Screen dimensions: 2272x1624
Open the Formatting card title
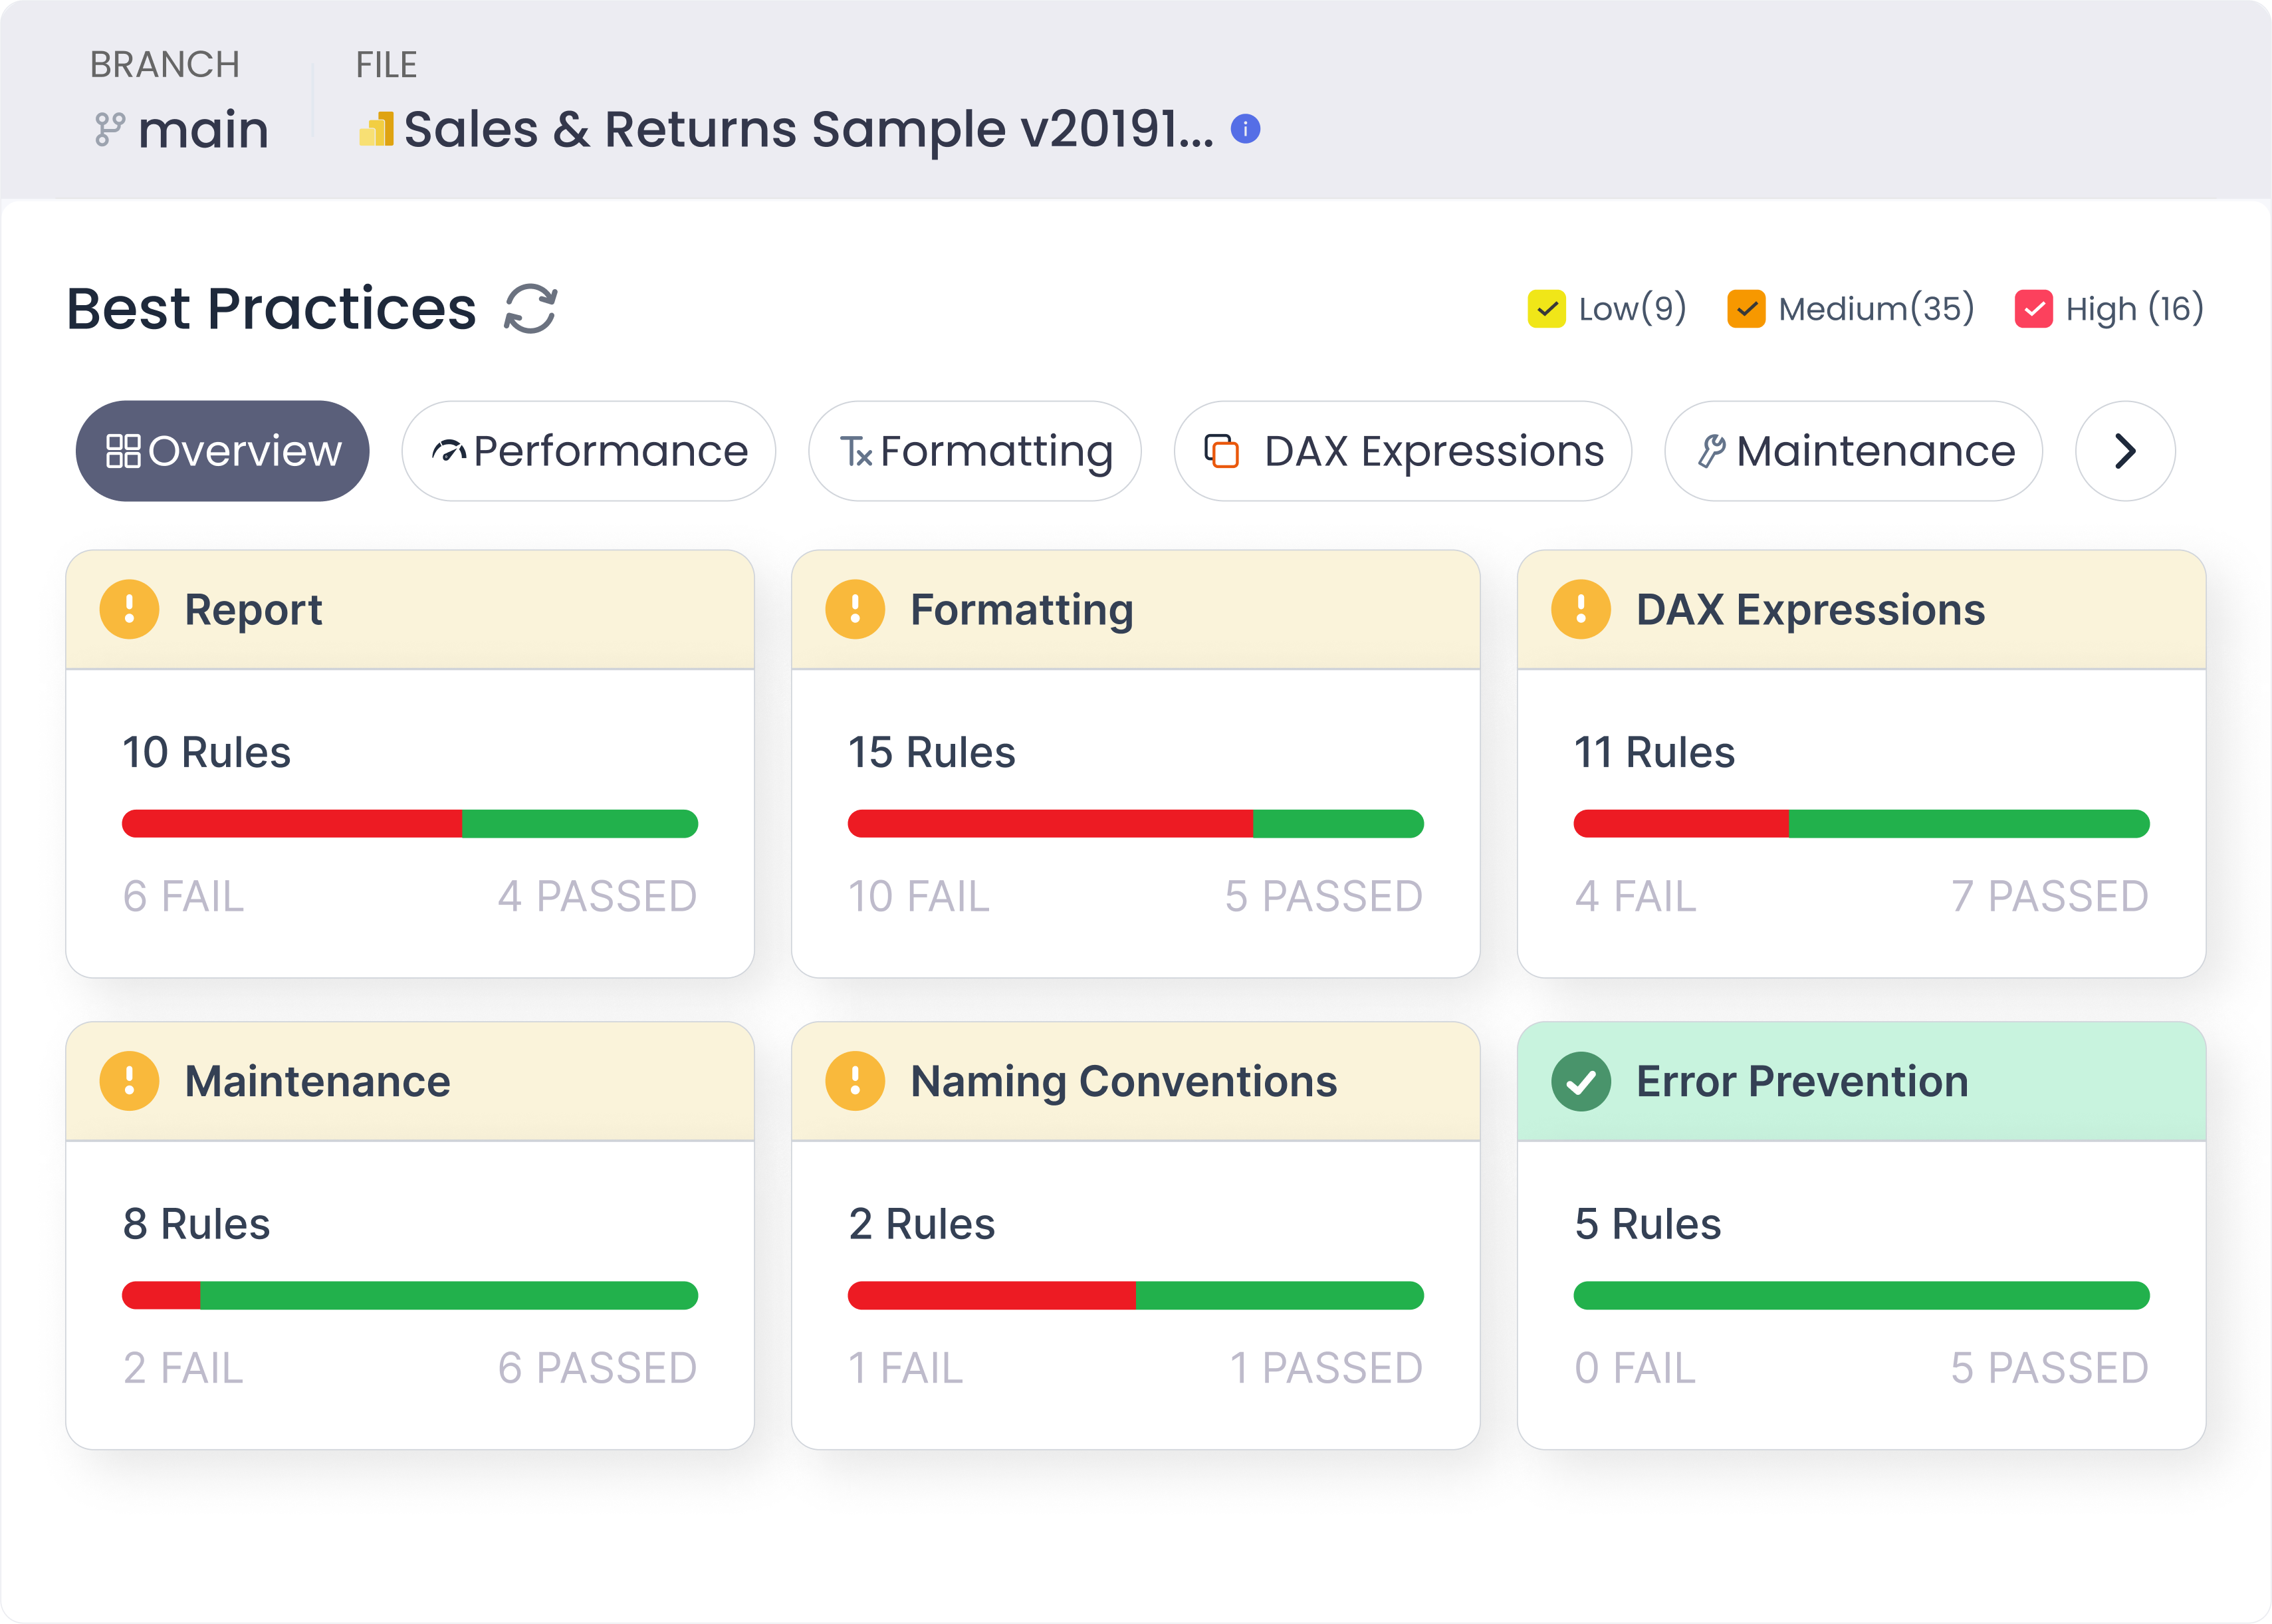[x=1021, y=609]
